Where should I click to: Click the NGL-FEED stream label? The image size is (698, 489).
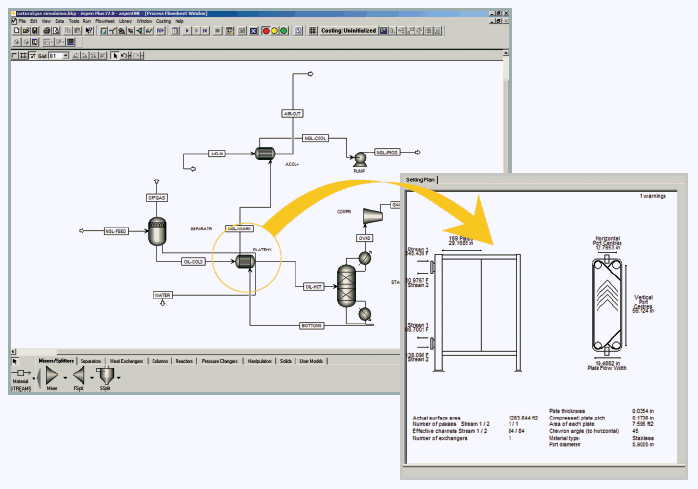tap(118, 231)
